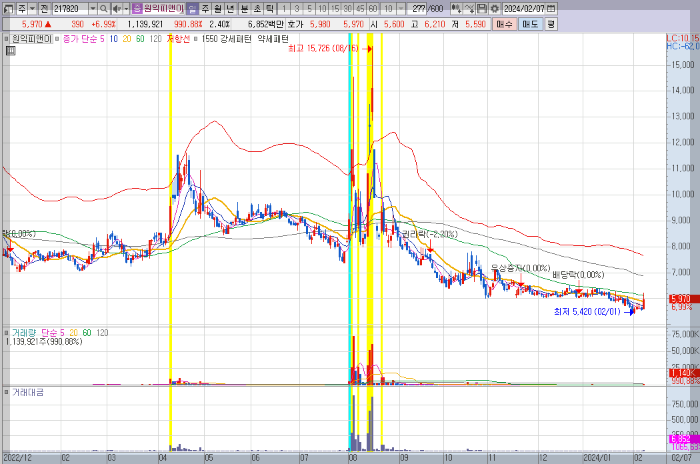Choose the 1 interval button
The image size is (700, 464).
click(x=284, y=8)
